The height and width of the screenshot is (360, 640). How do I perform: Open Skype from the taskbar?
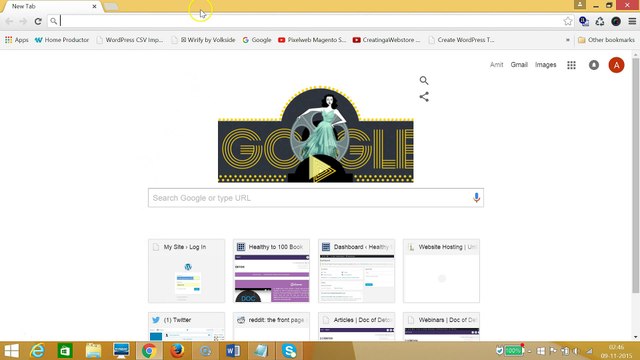pyautogui.click(x=289, y=351)
